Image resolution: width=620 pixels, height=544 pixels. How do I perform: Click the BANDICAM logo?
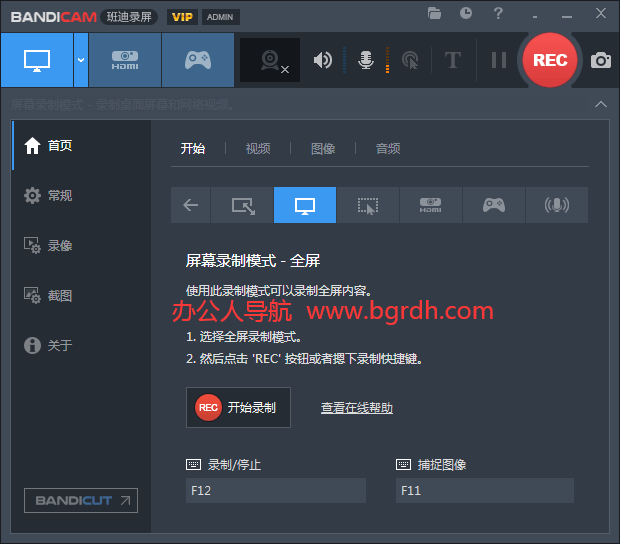coord(53,17)
